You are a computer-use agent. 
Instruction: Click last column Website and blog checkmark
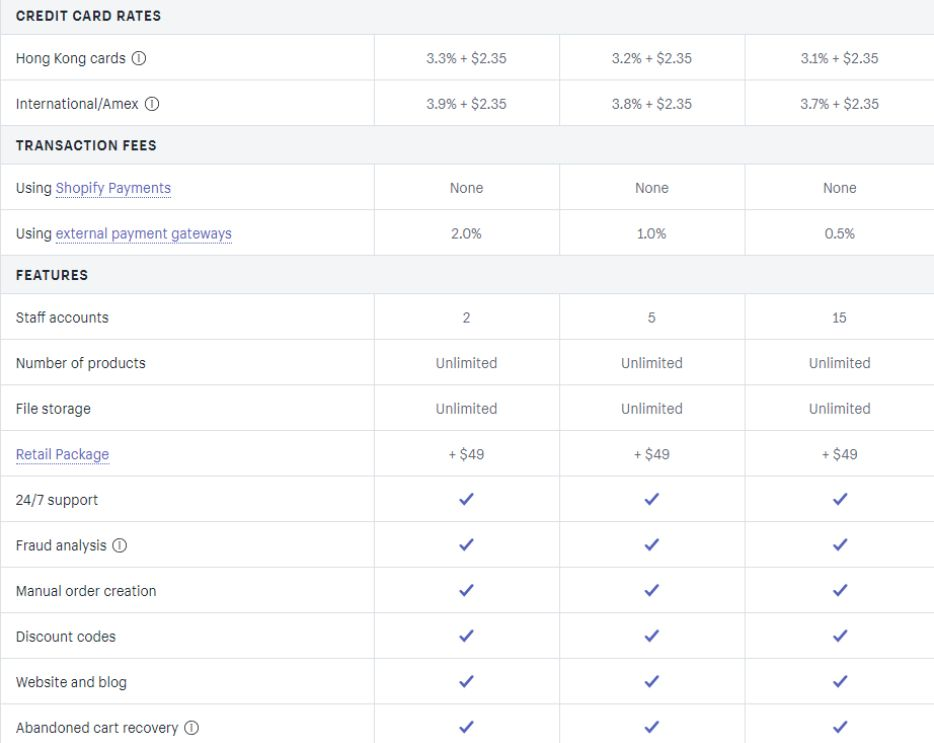tap(840, 681)
